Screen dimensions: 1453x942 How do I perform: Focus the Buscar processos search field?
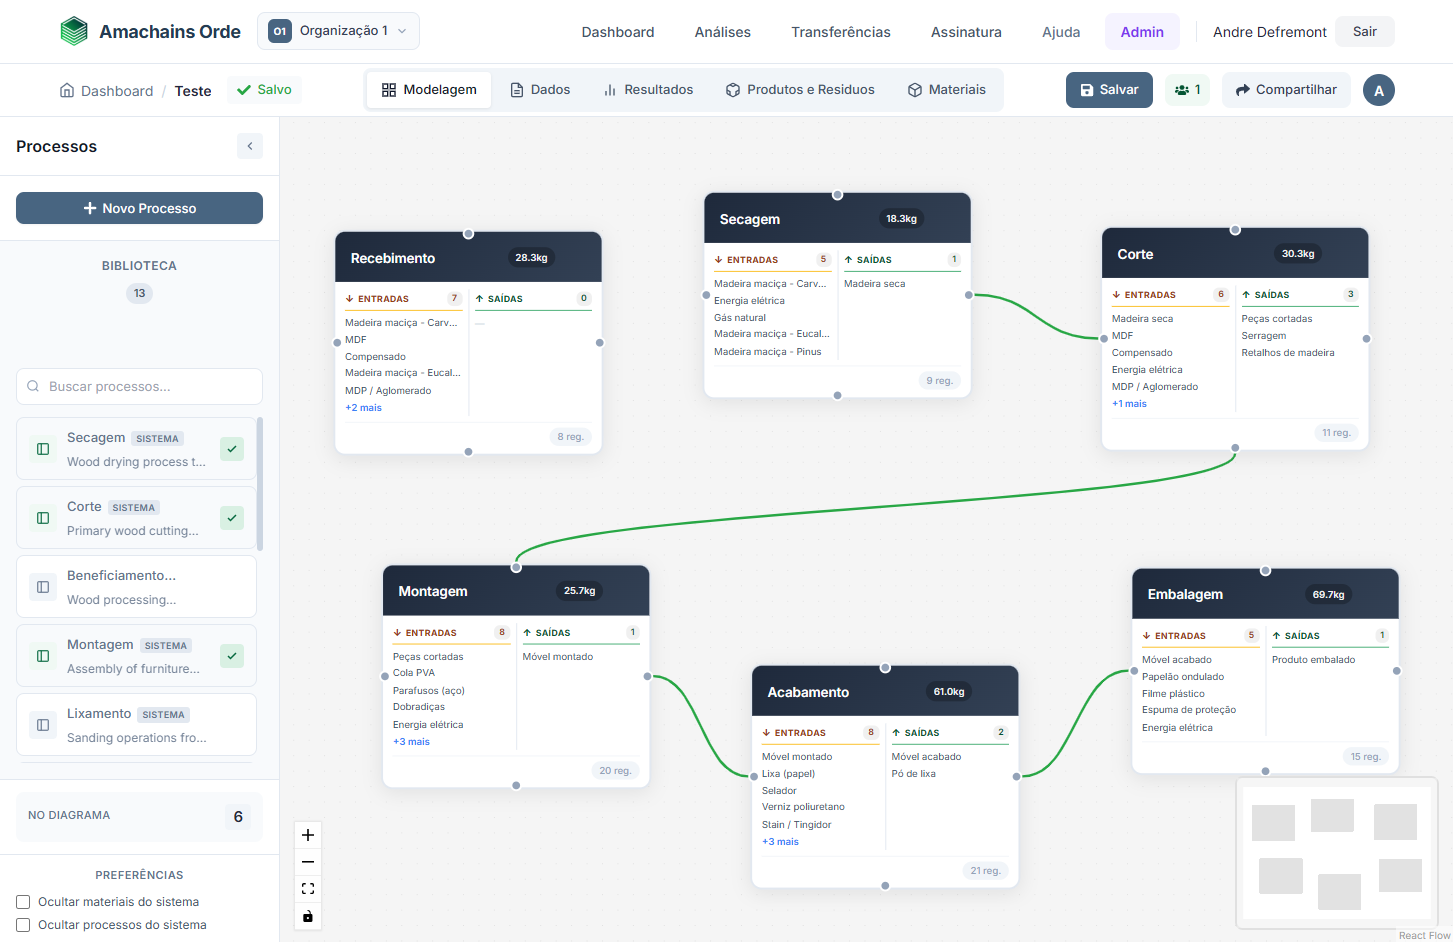coord(139,386)
